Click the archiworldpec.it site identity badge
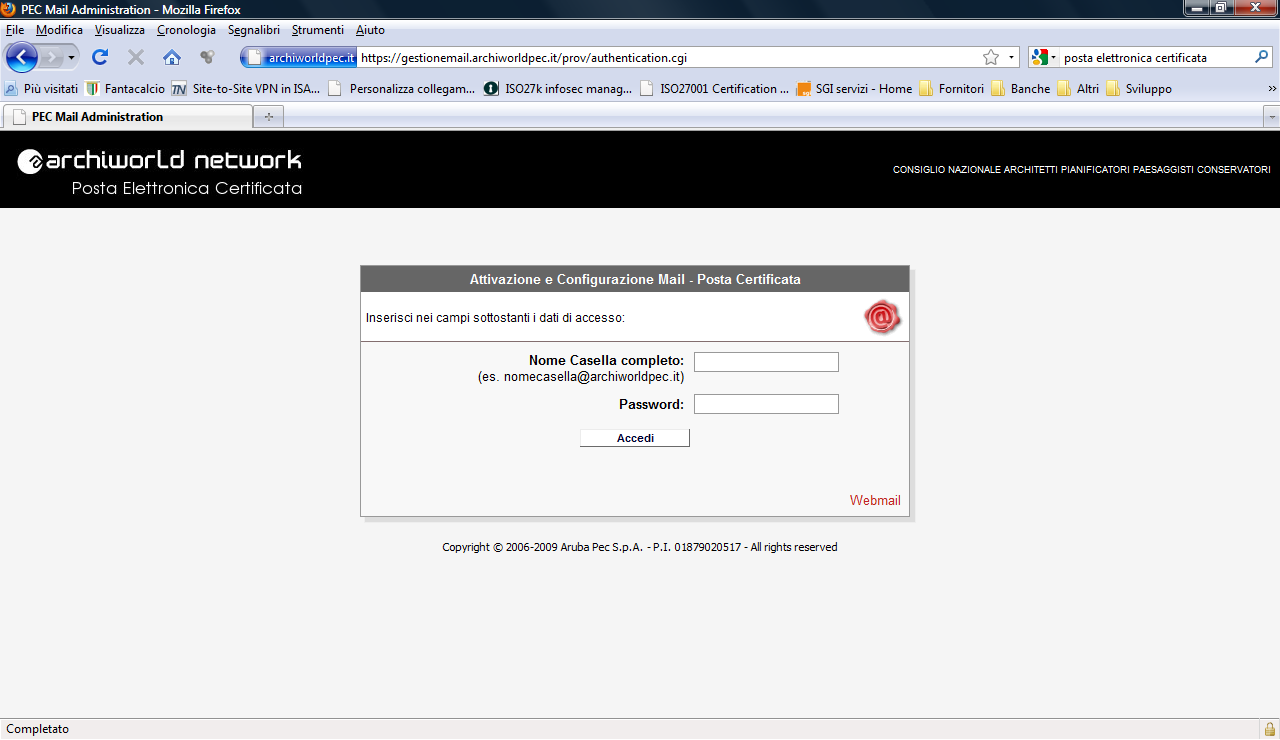This screenshot has height=740, width=1280. [299, 58]
